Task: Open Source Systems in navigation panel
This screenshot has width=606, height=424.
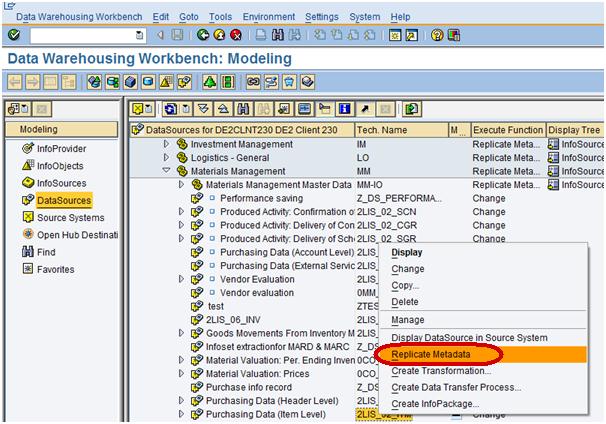Action: [70, 217]
